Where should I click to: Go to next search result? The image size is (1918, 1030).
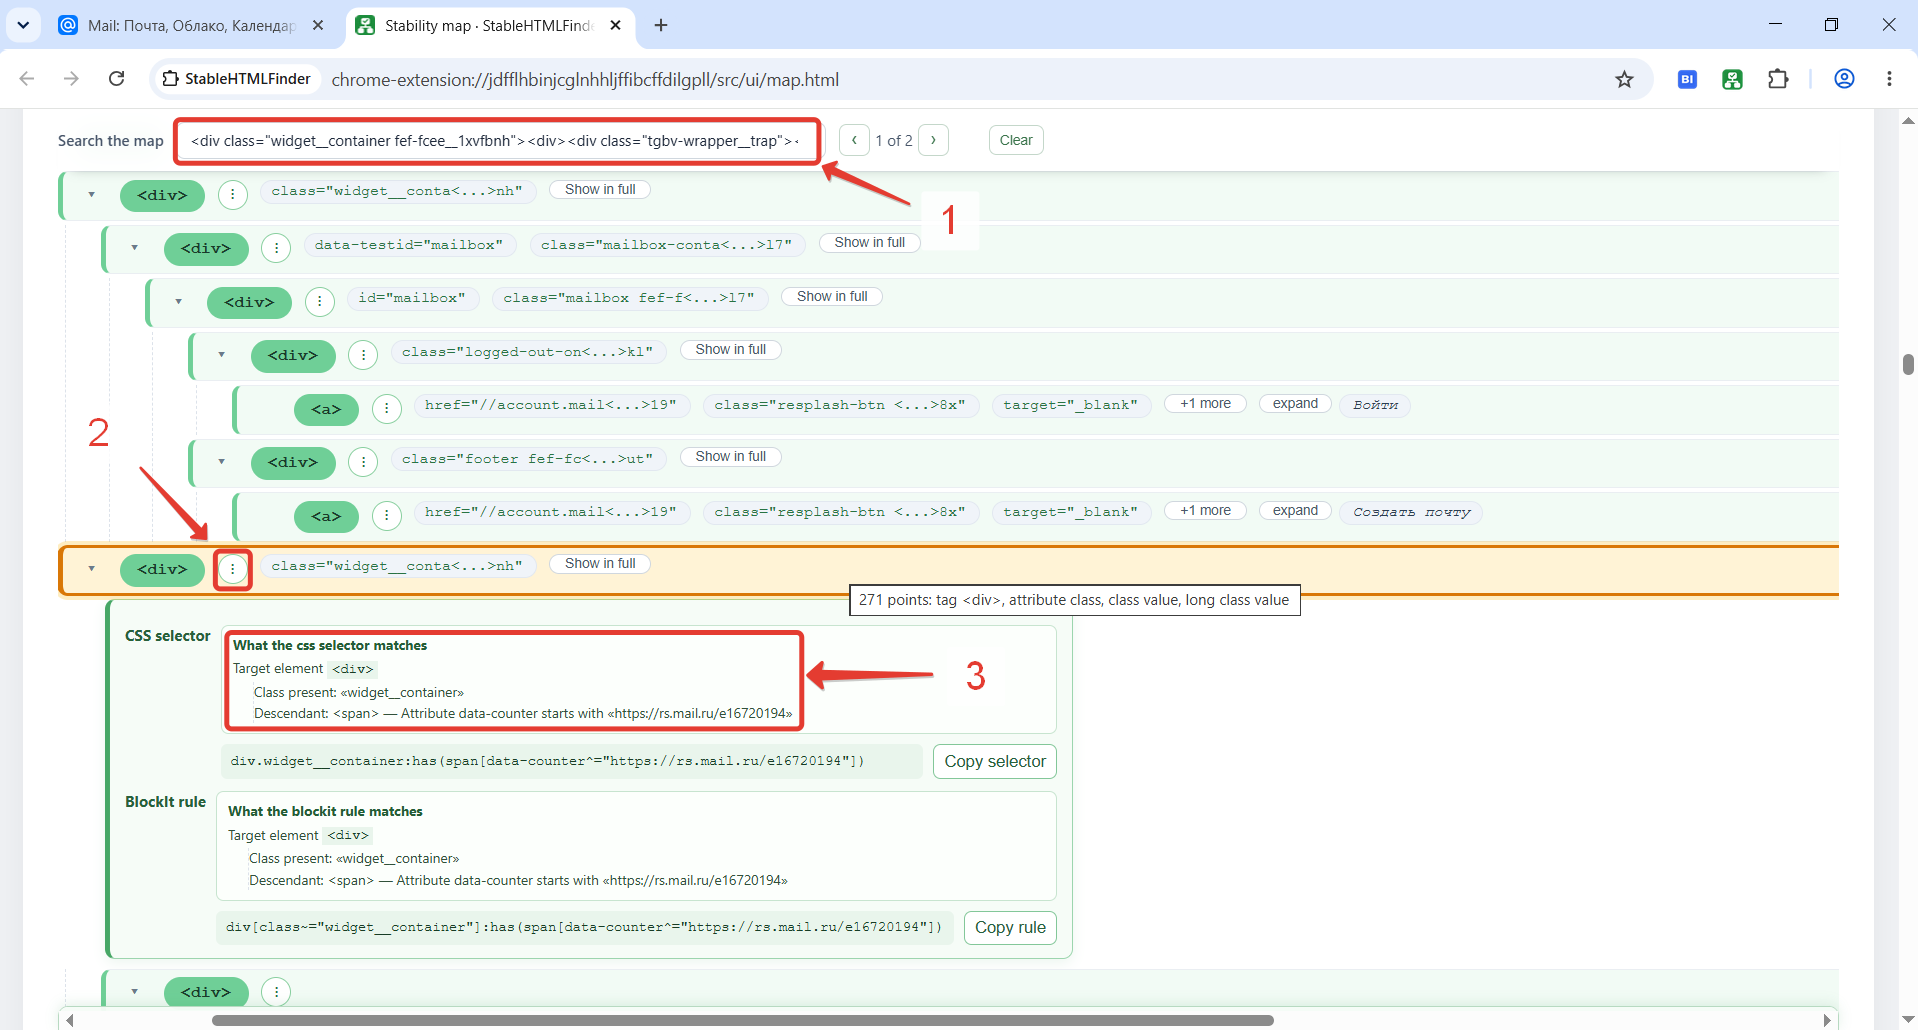pyautogui.click(x=933, y=140)
